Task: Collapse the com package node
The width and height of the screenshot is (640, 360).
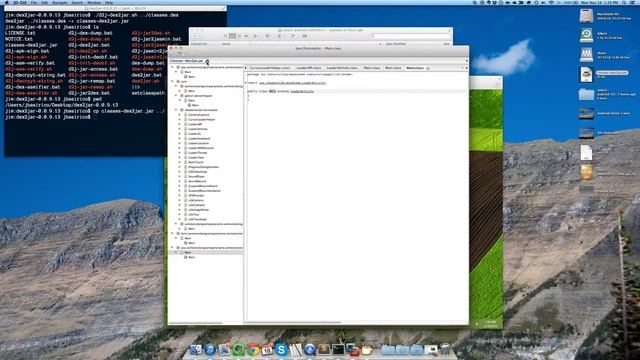Action: (x=172, y=82)
